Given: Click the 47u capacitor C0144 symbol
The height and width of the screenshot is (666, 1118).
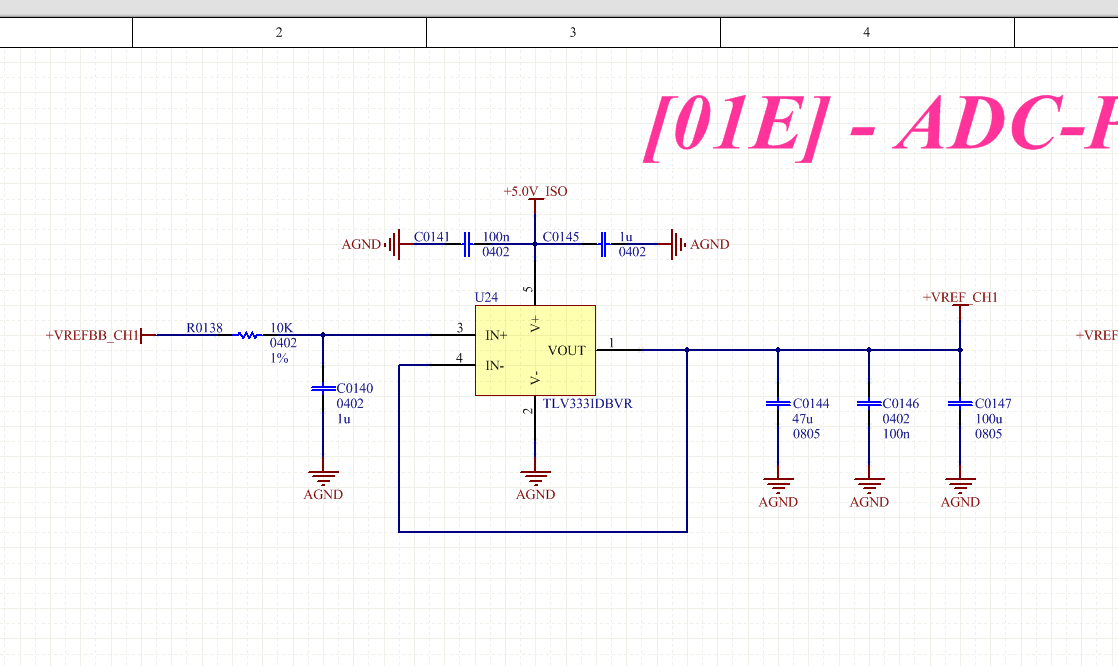Looking at the screenshot, I should [778, 402].
